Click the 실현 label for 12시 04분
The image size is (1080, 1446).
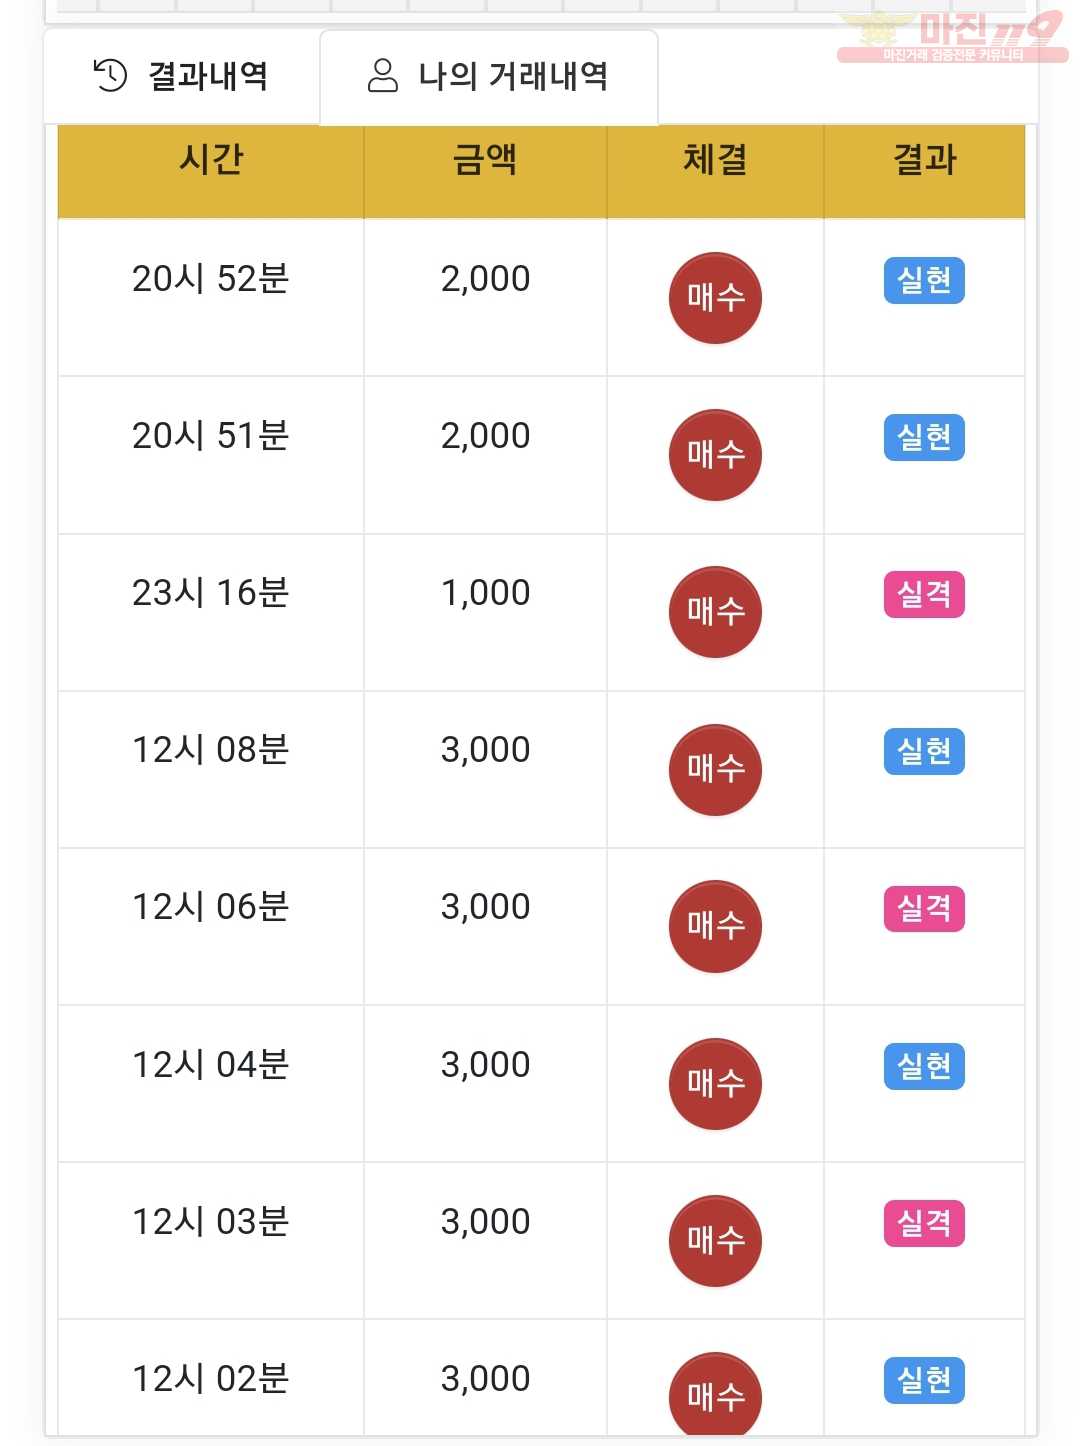coord(924,1066)
